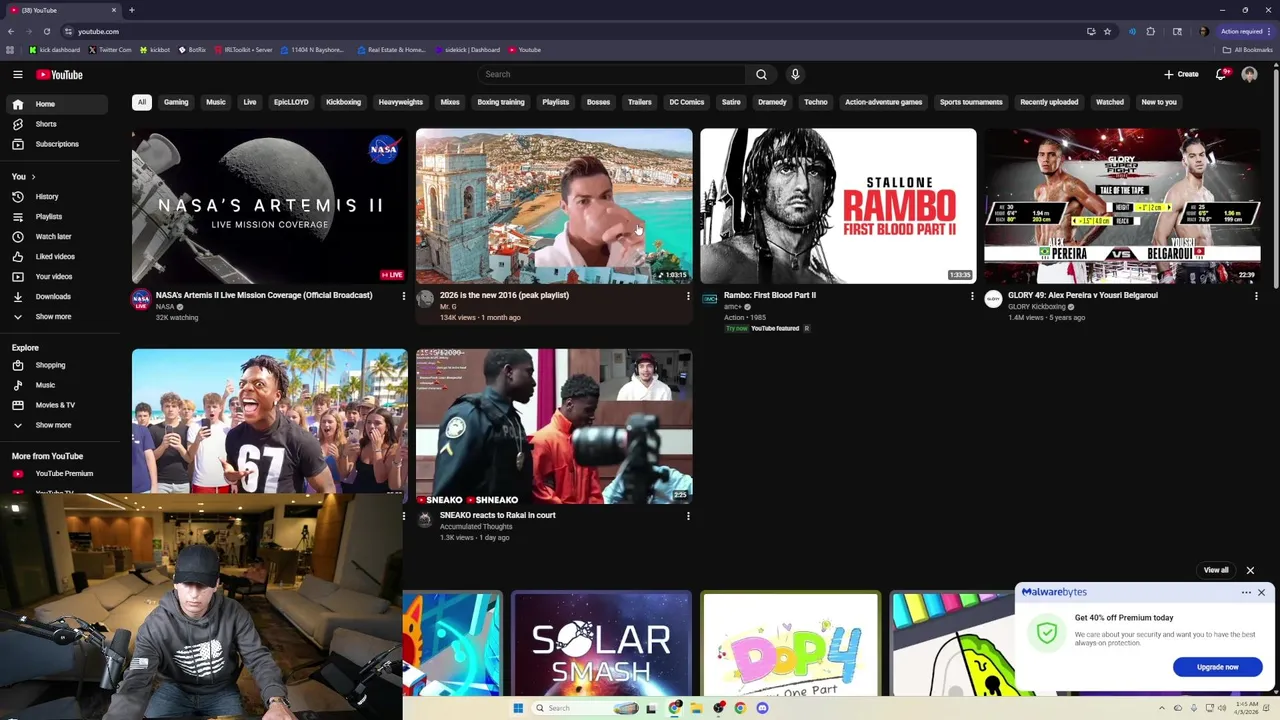Viewport: 1280px width, 720px height.
Task: Open options for NASA Artemis II video
Action: pos(404,296)
